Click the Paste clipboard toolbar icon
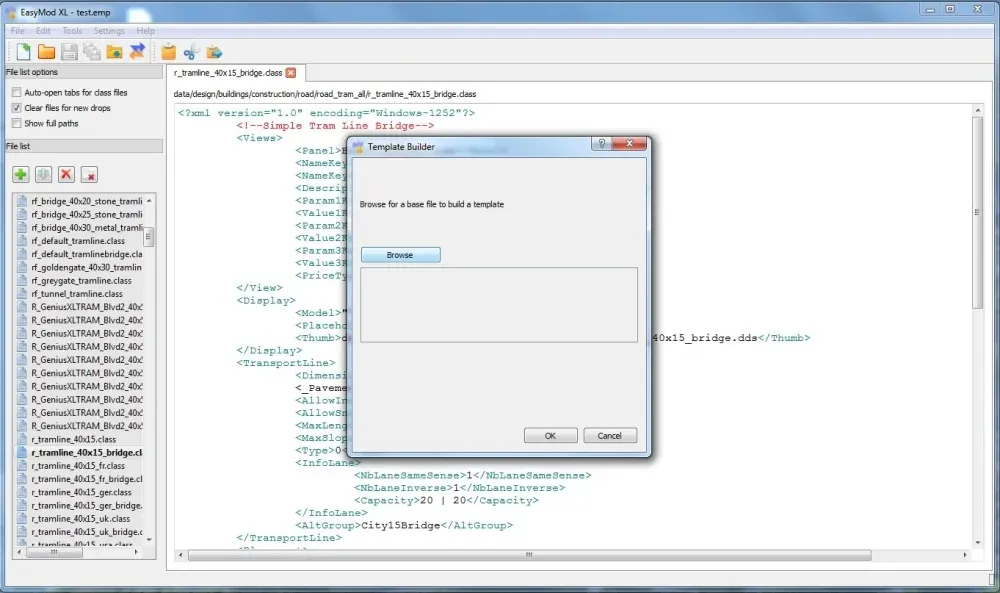 [x=168, y=51]
